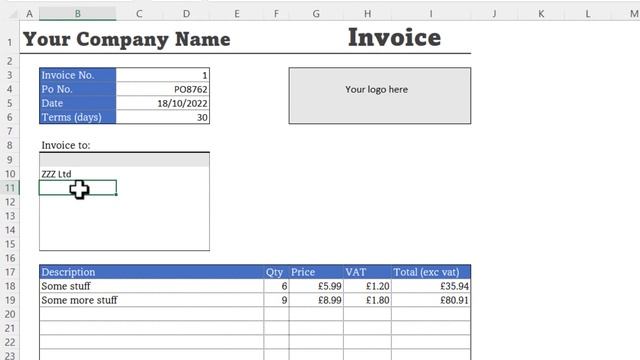Select column H header

click(367, 14)
